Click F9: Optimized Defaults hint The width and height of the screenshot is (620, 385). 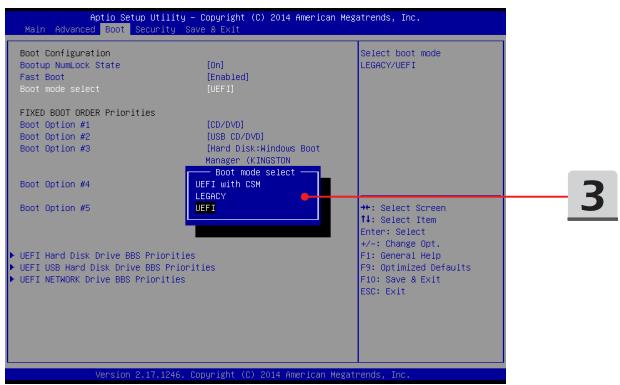tap(415, 268)
